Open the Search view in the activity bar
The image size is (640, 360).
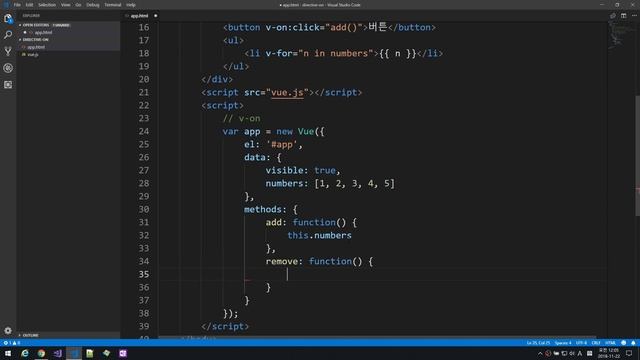pos(8,35)
